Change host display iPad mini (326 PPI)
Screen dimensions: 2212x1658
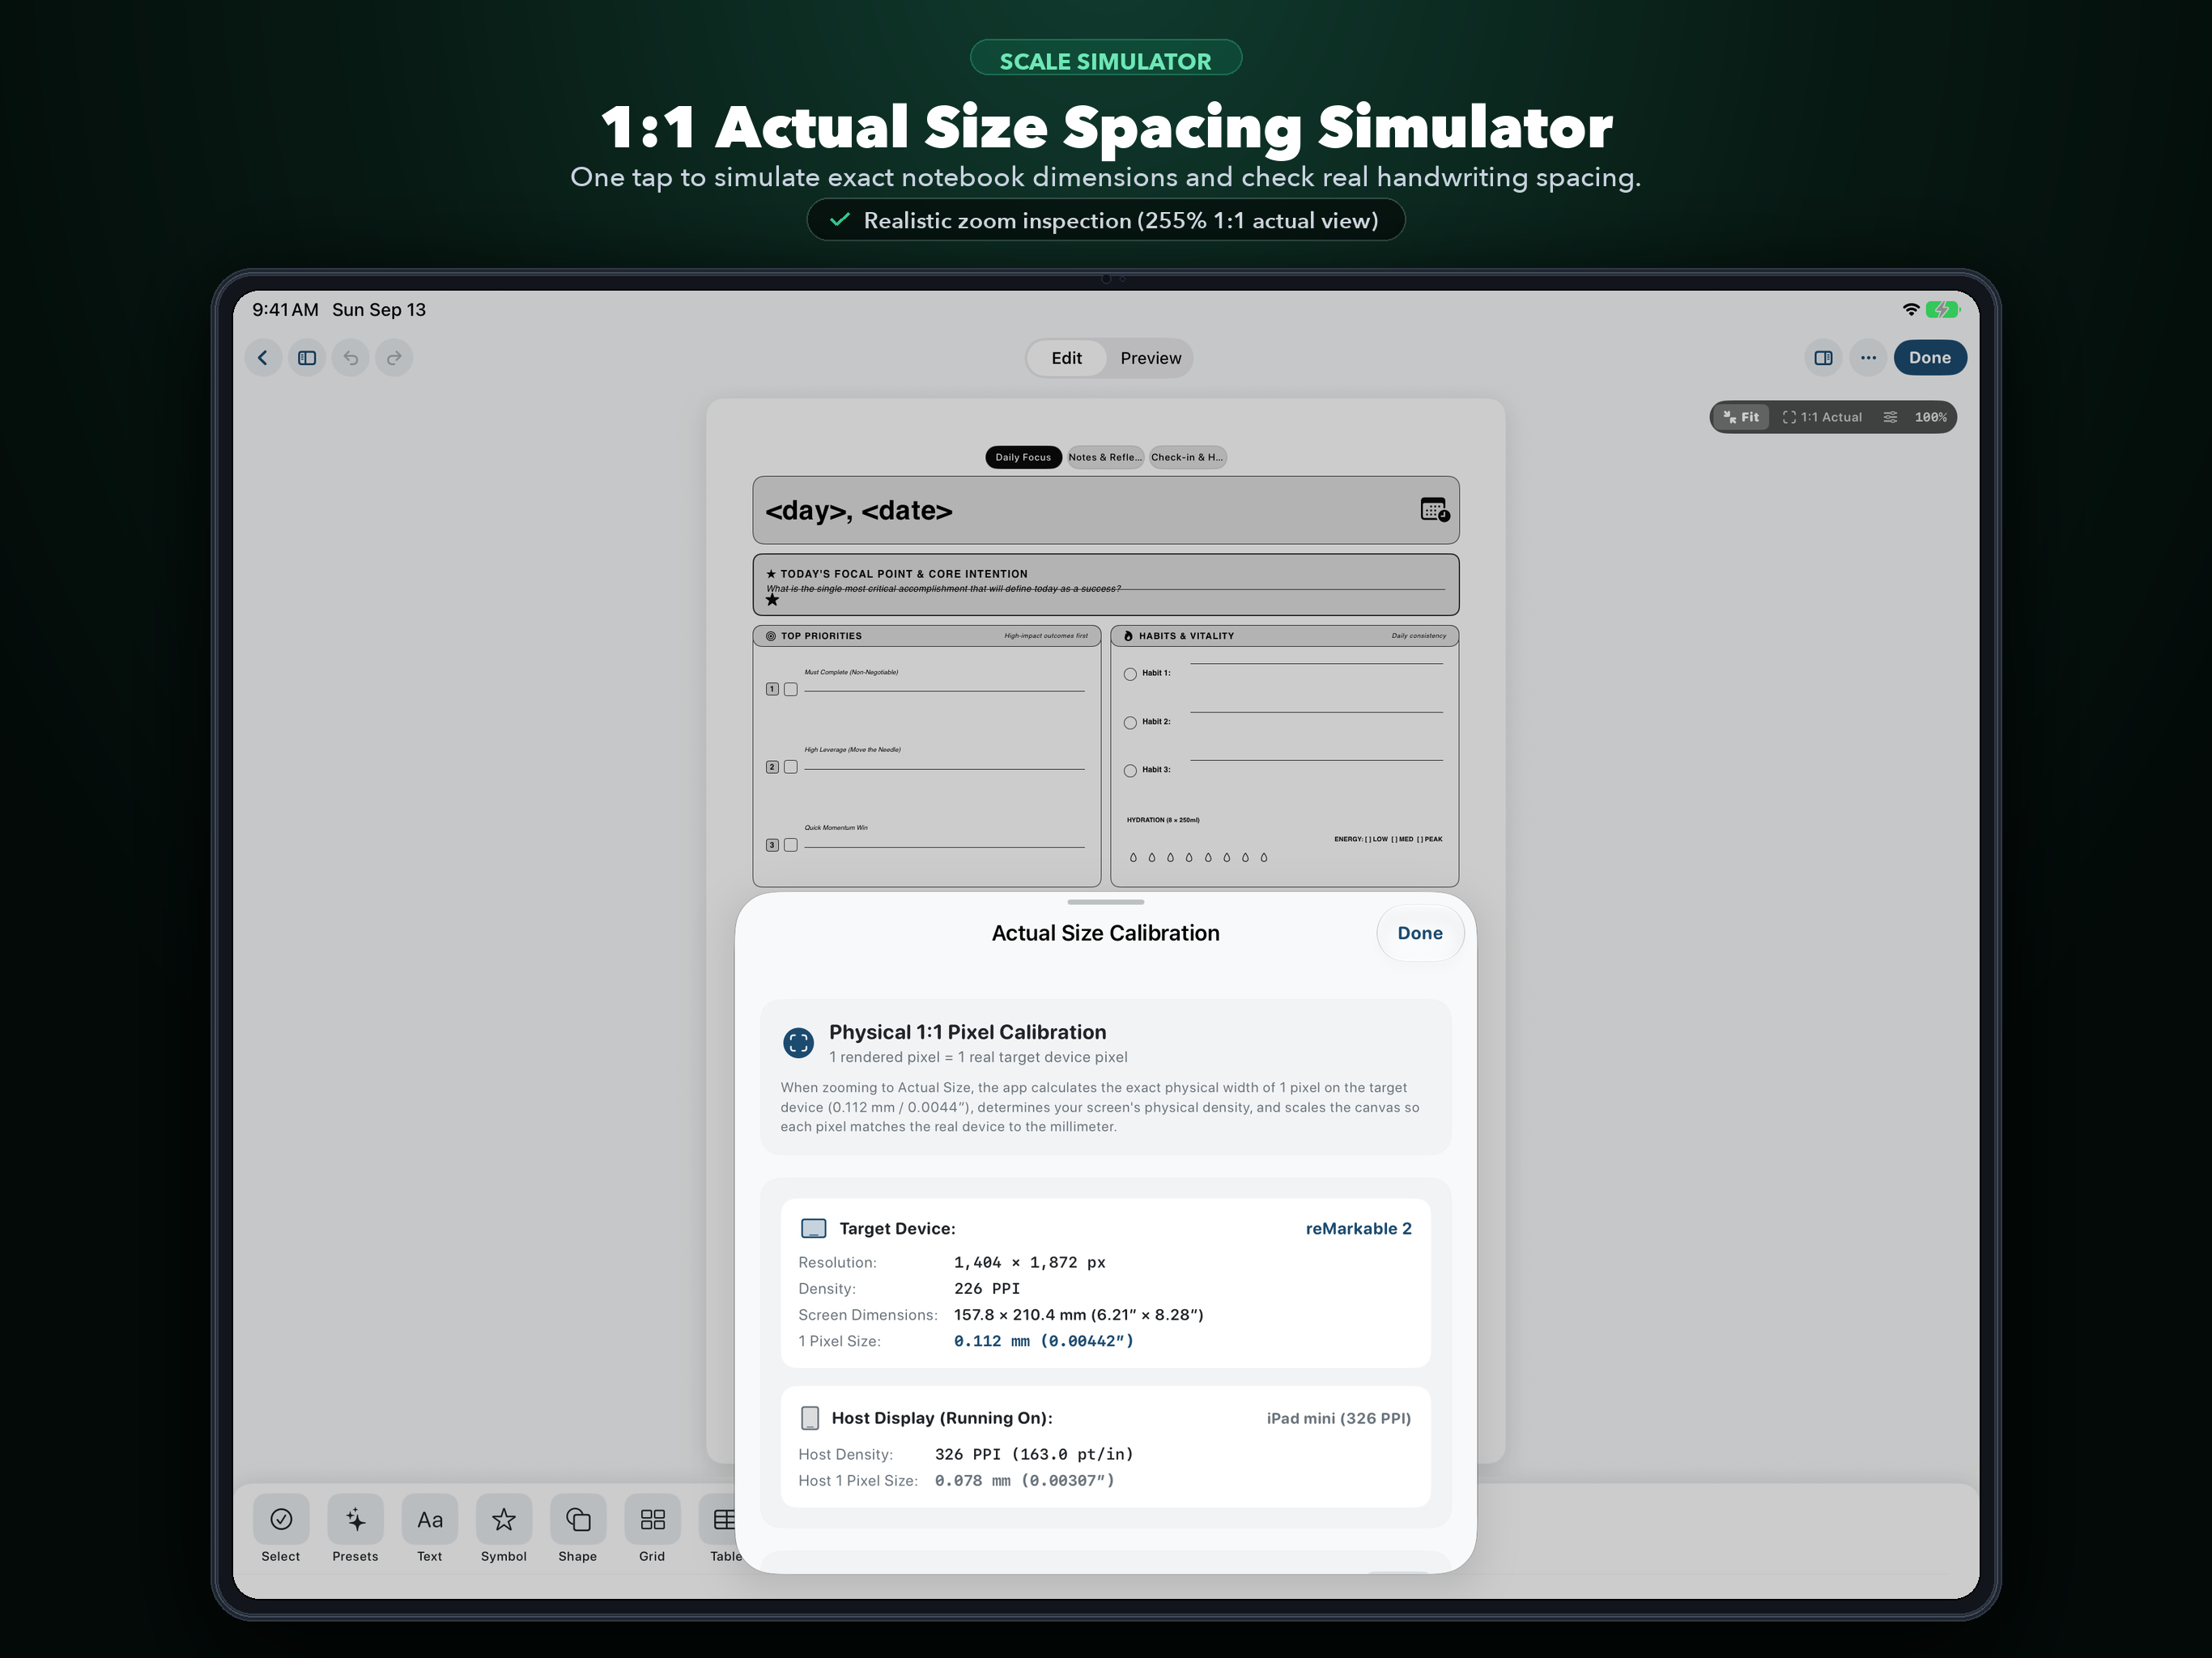pos(1338,1418)
